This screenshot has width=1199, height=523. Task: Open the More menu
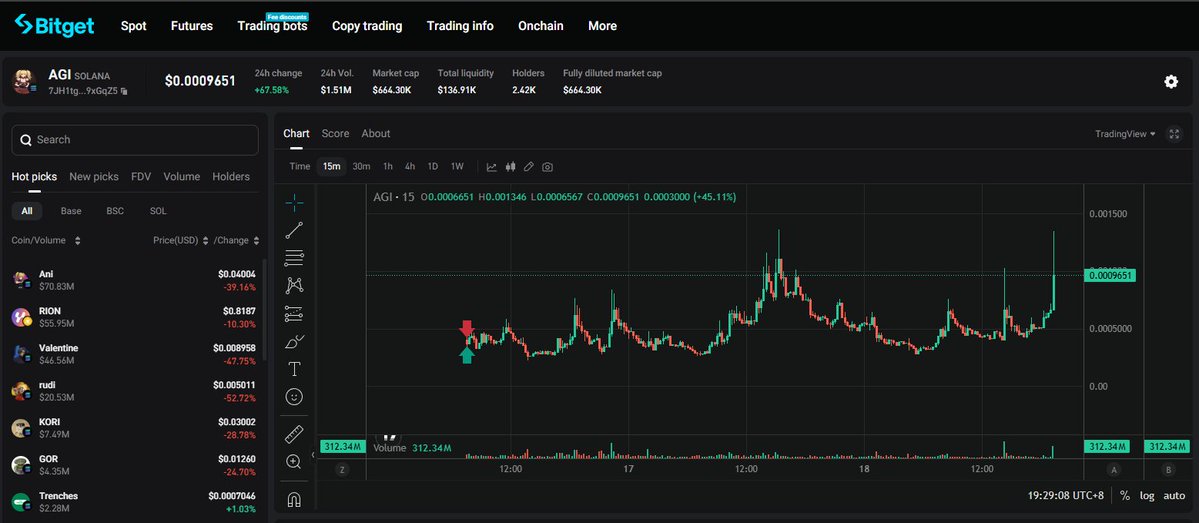pos(603,26)
